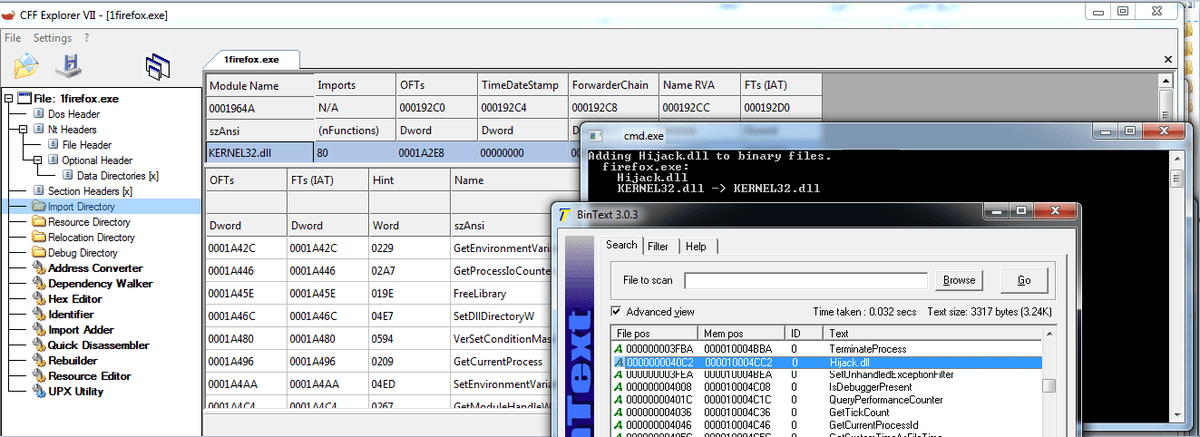
Task: Select the Resource Directory tree item
Action: click(88, 222)
